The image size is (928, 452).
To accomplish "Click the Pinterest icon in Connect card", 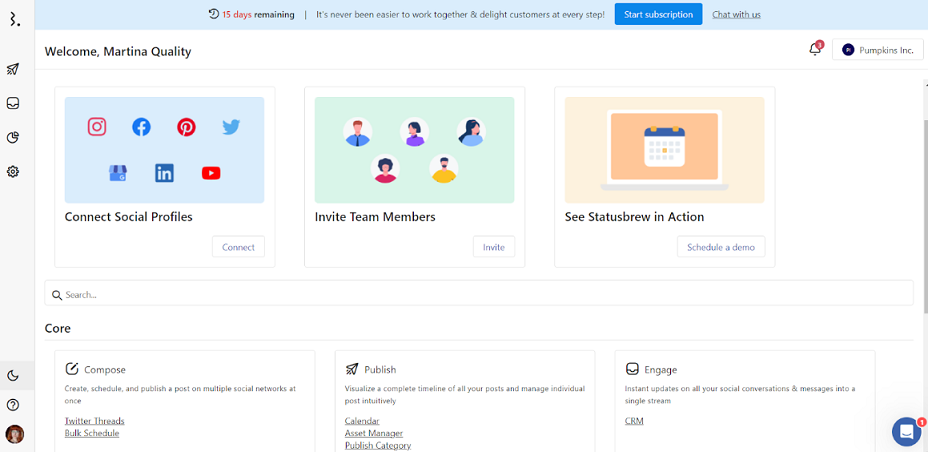I will (x=186, y=127).
